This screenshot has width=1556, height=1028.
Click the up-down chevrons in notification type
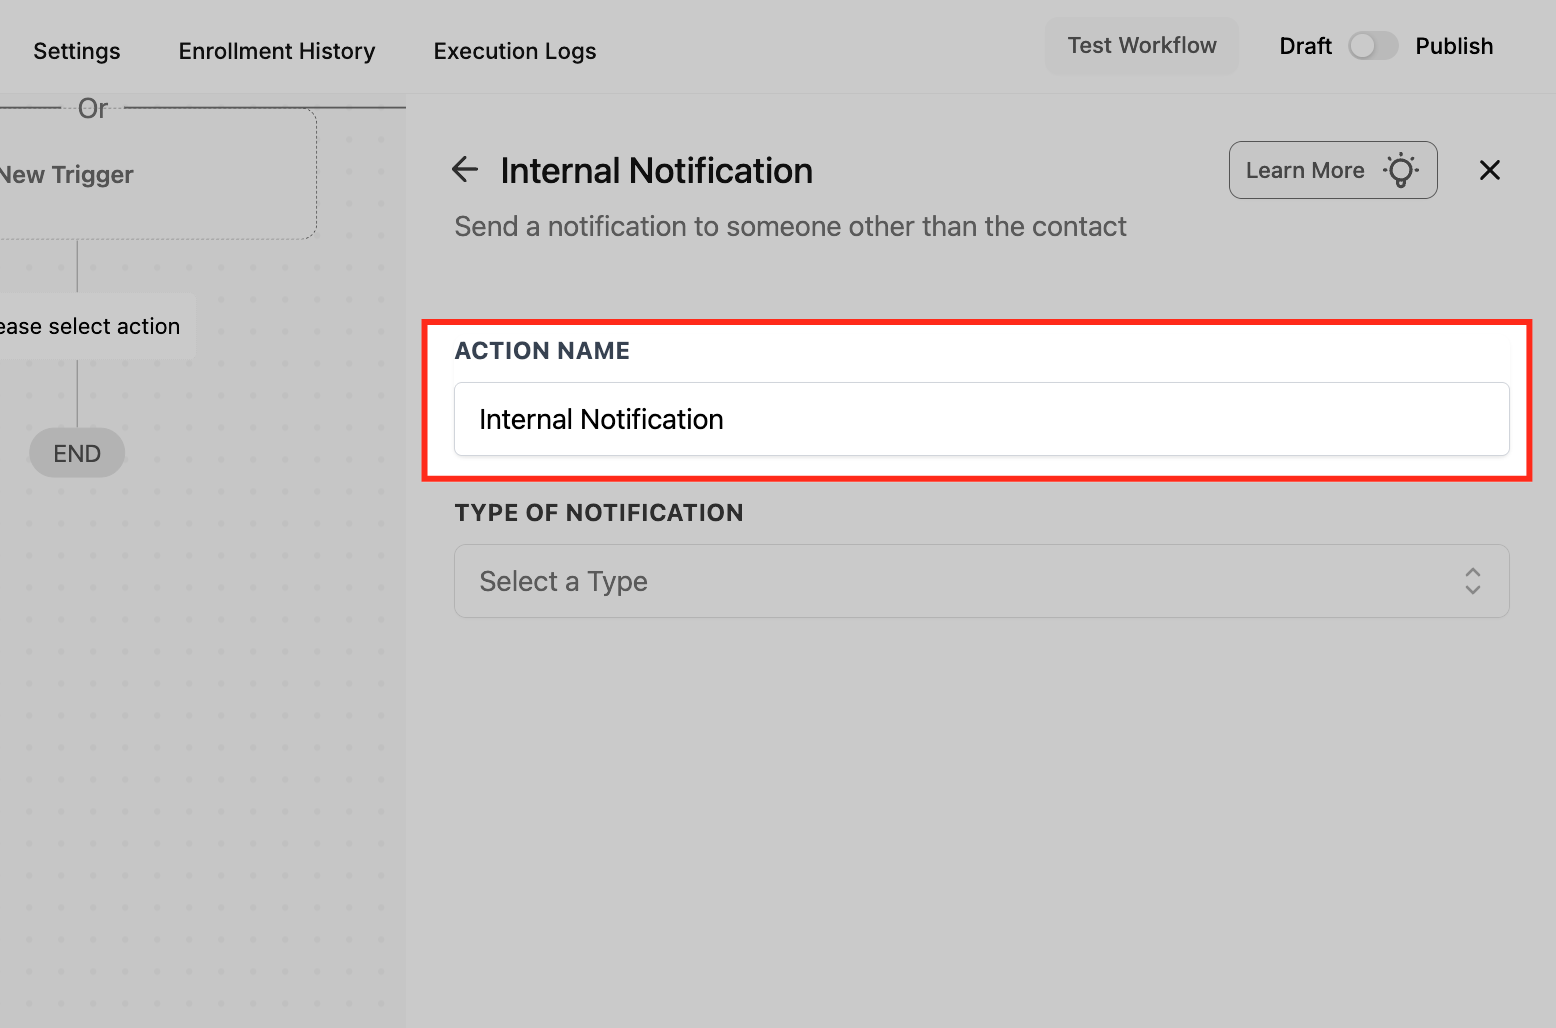coord(1472,581)
